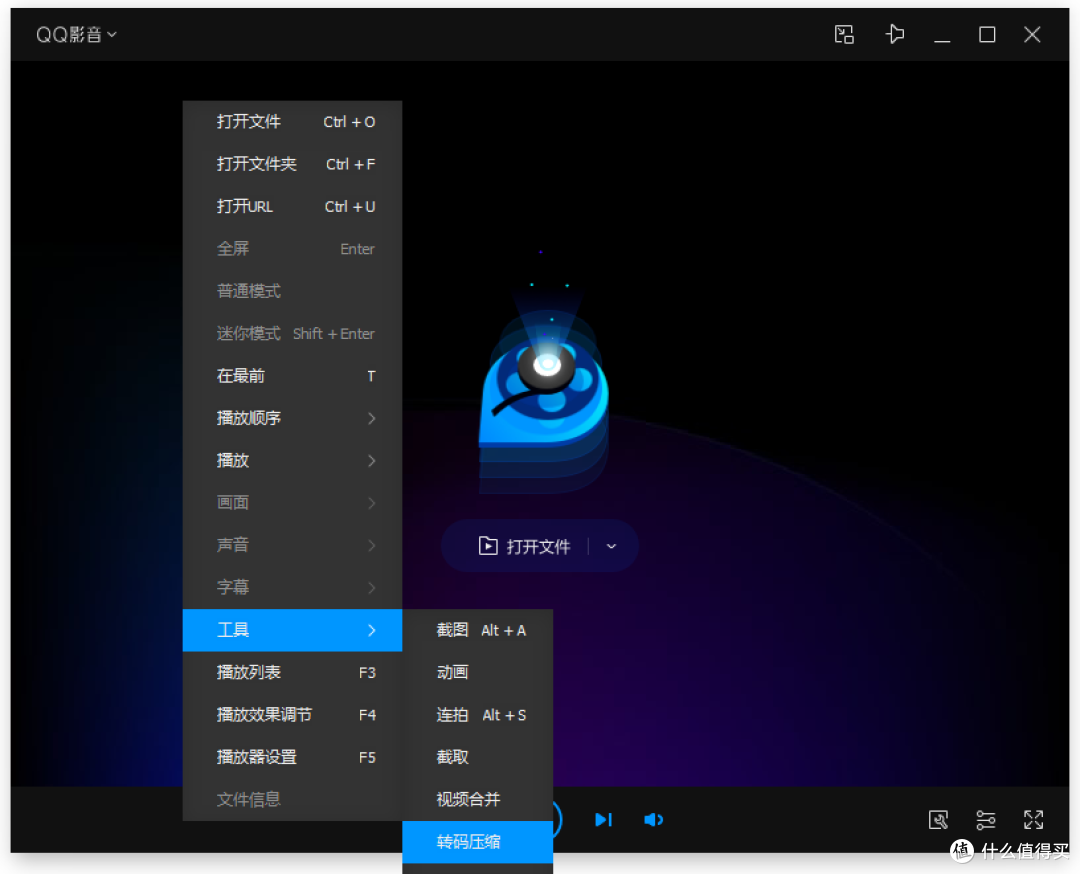Select 转码压缩 in the tools submenu
The width and height of the screenshot is (1080, 874).
tap(477, 842)
